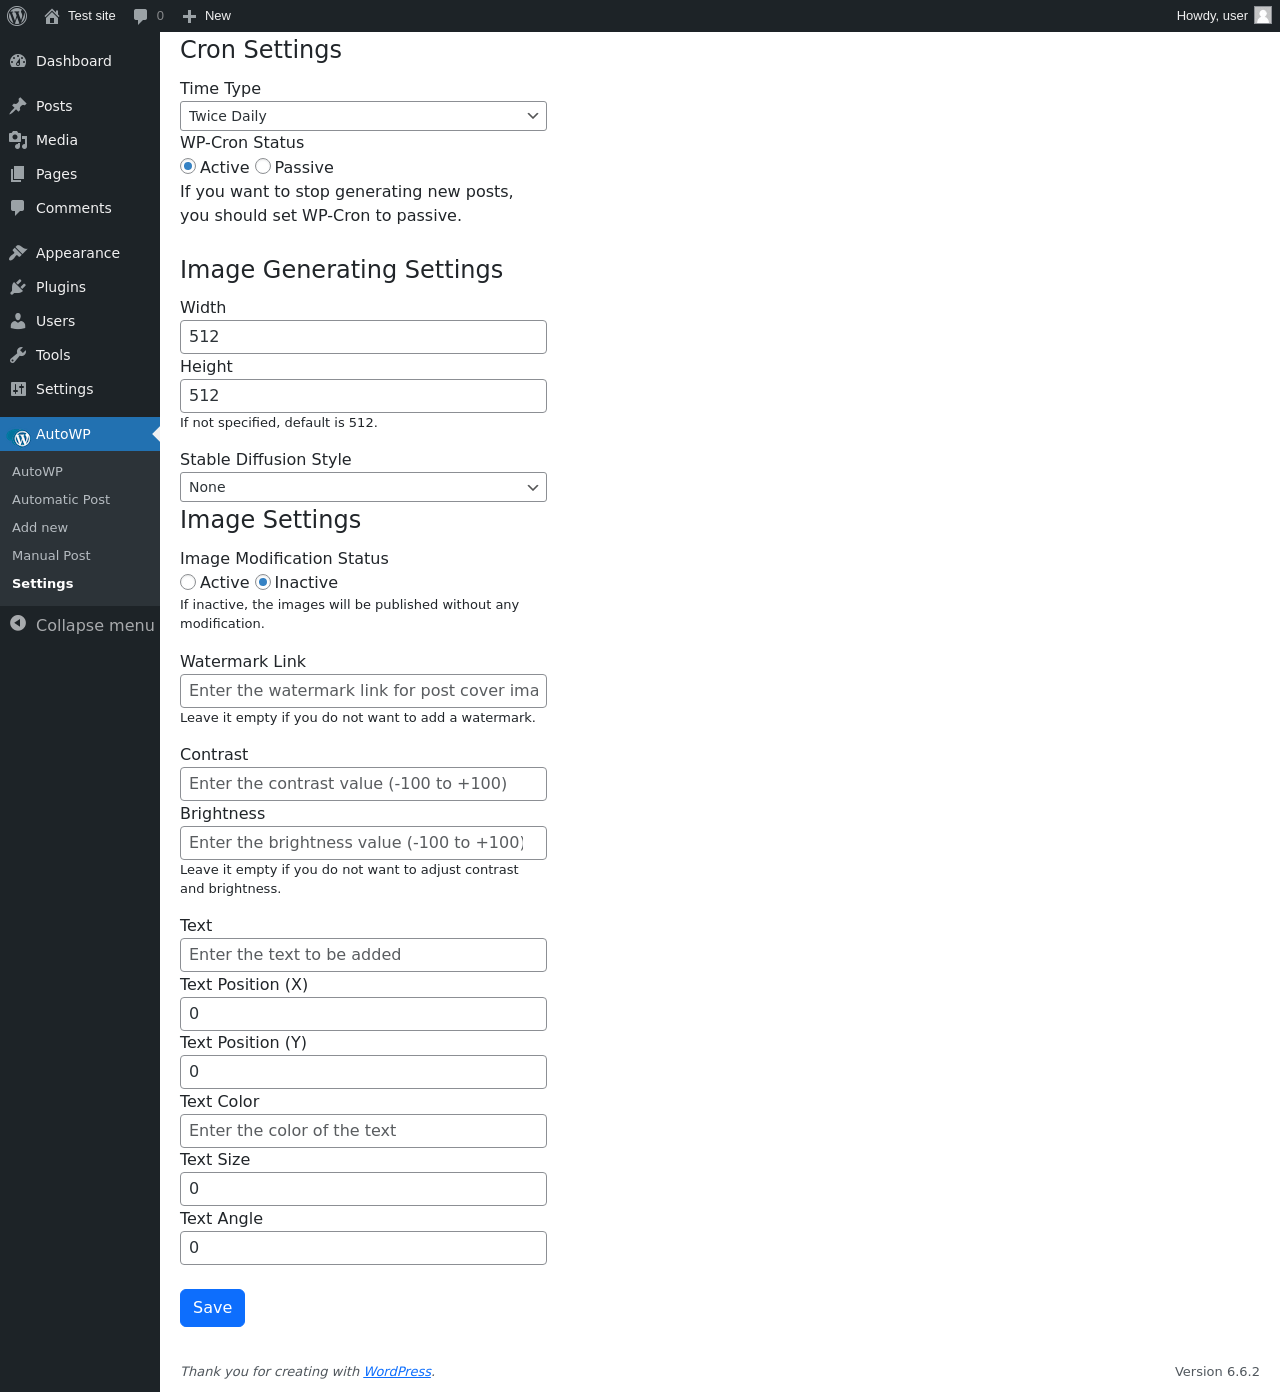Click the Test site home icon
This screenshot has width=1280, height=1392.
point(52,16)
